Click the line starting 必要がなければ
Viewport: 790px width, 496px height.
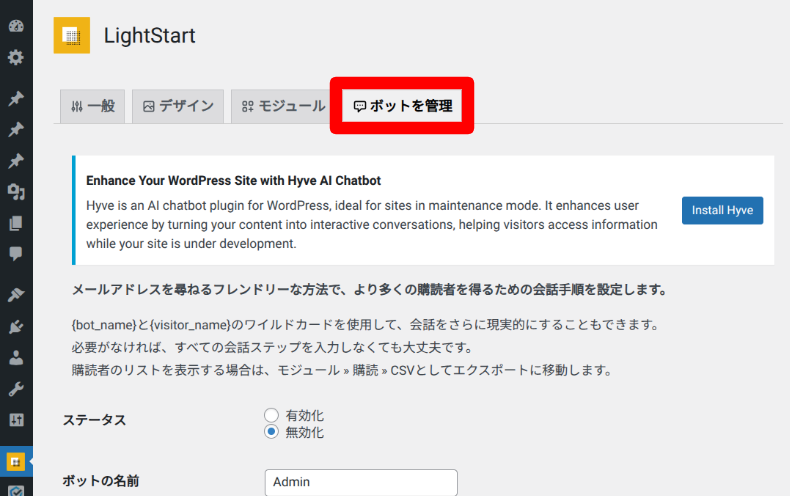272,347
